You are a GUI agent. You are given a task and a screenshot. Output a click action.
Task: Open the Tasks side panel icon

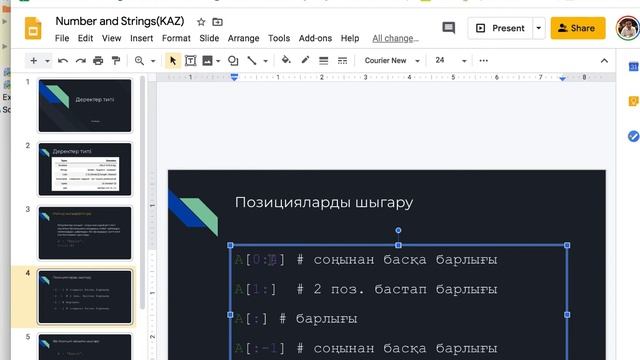[633, 136]
